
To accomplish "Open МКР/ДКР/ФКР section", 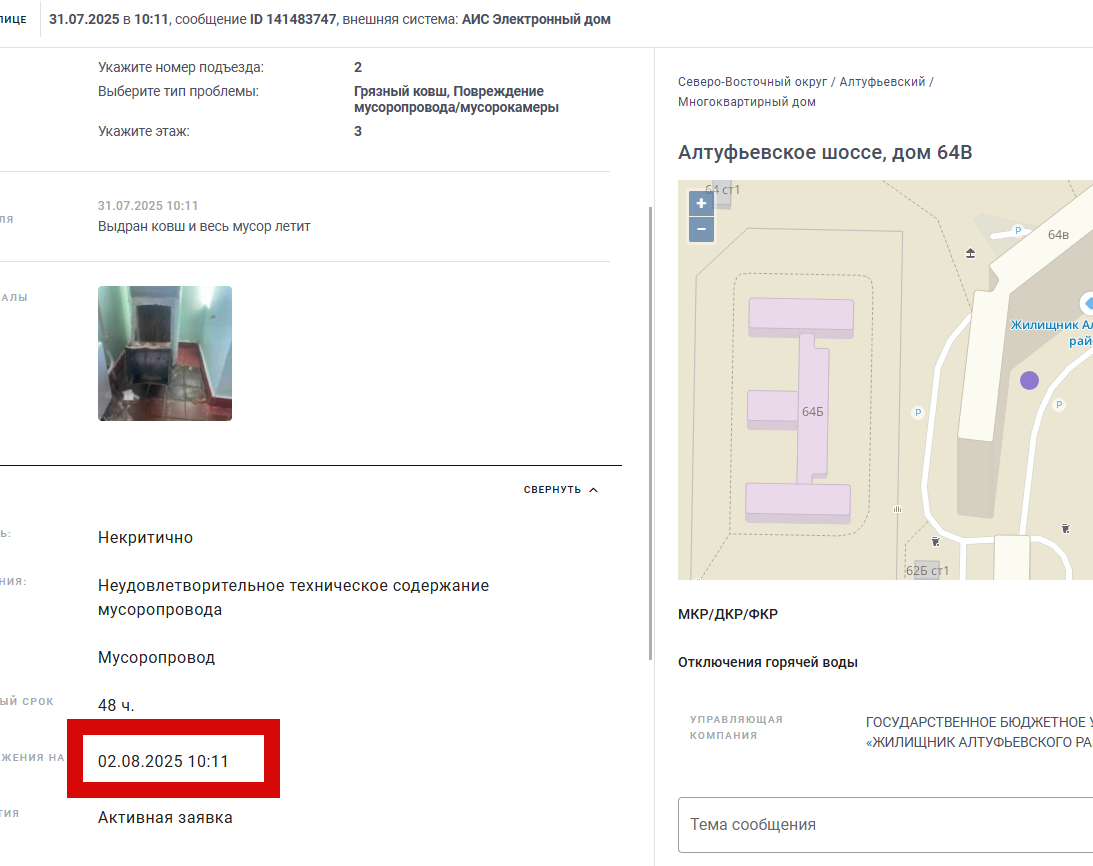I will click(x=728, y=614).
